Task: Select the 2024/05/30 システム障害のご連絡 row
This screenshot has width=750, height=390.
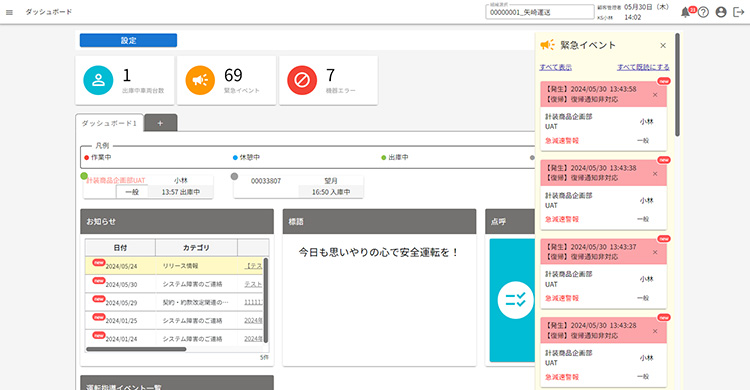Action: [x=174, y=284]
